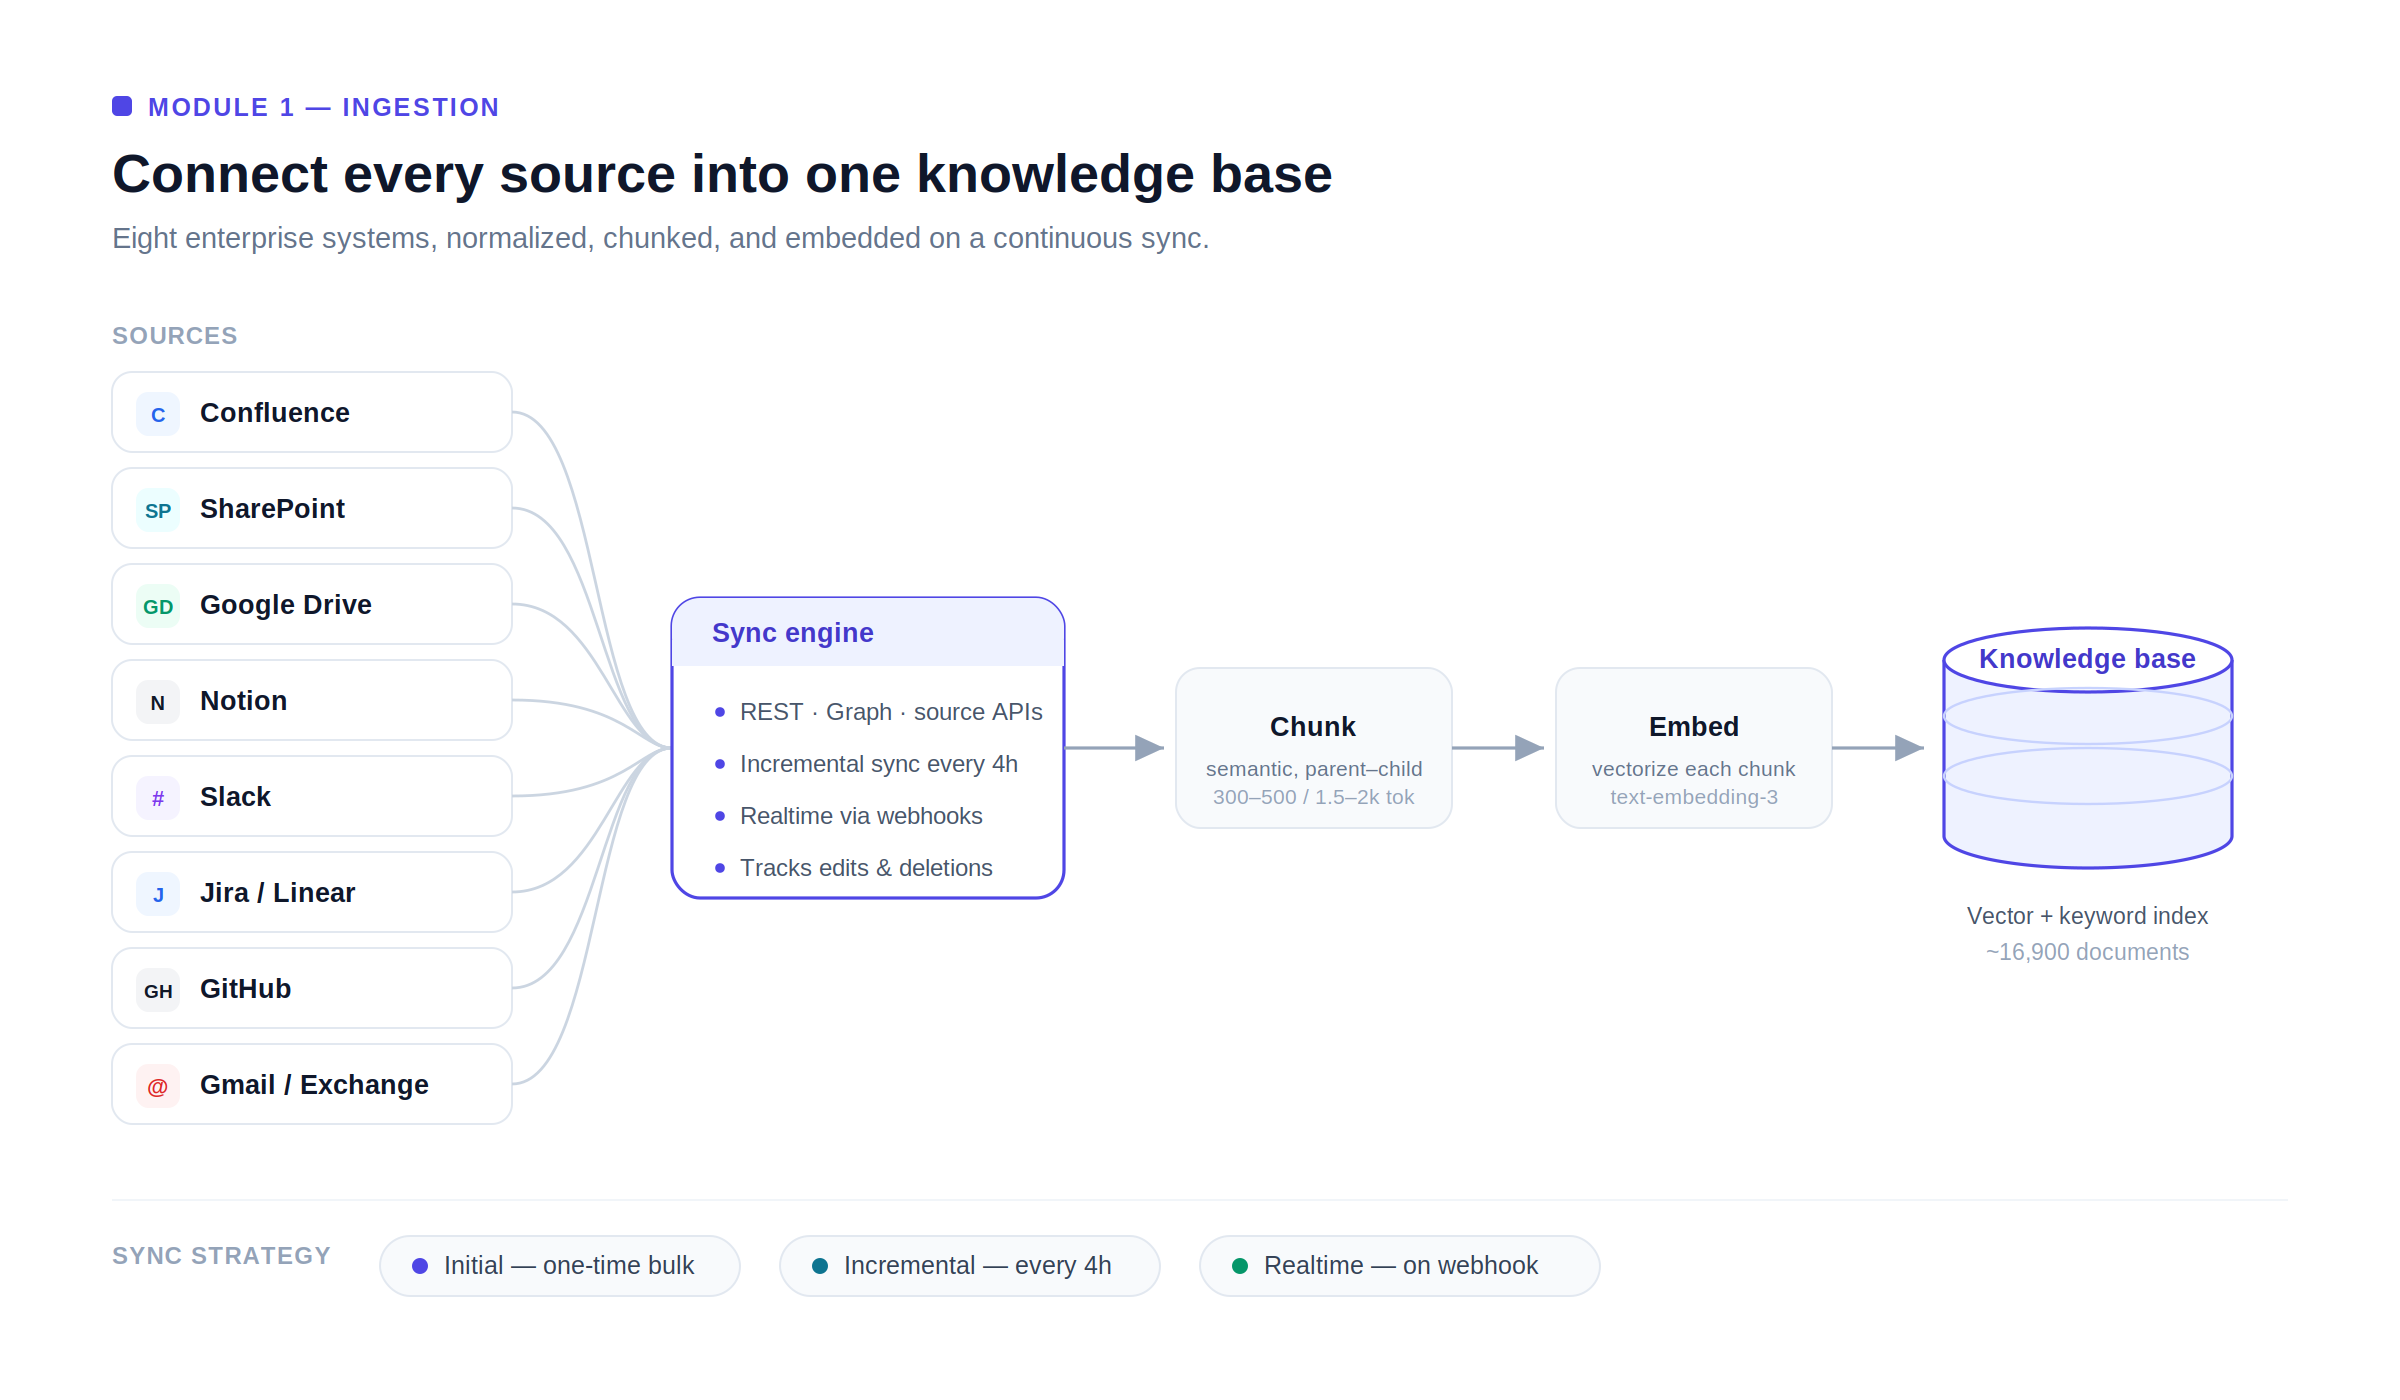Select the Jira / Linear source label
This screenshot has height=1400, width=2400.
(277, 892)
